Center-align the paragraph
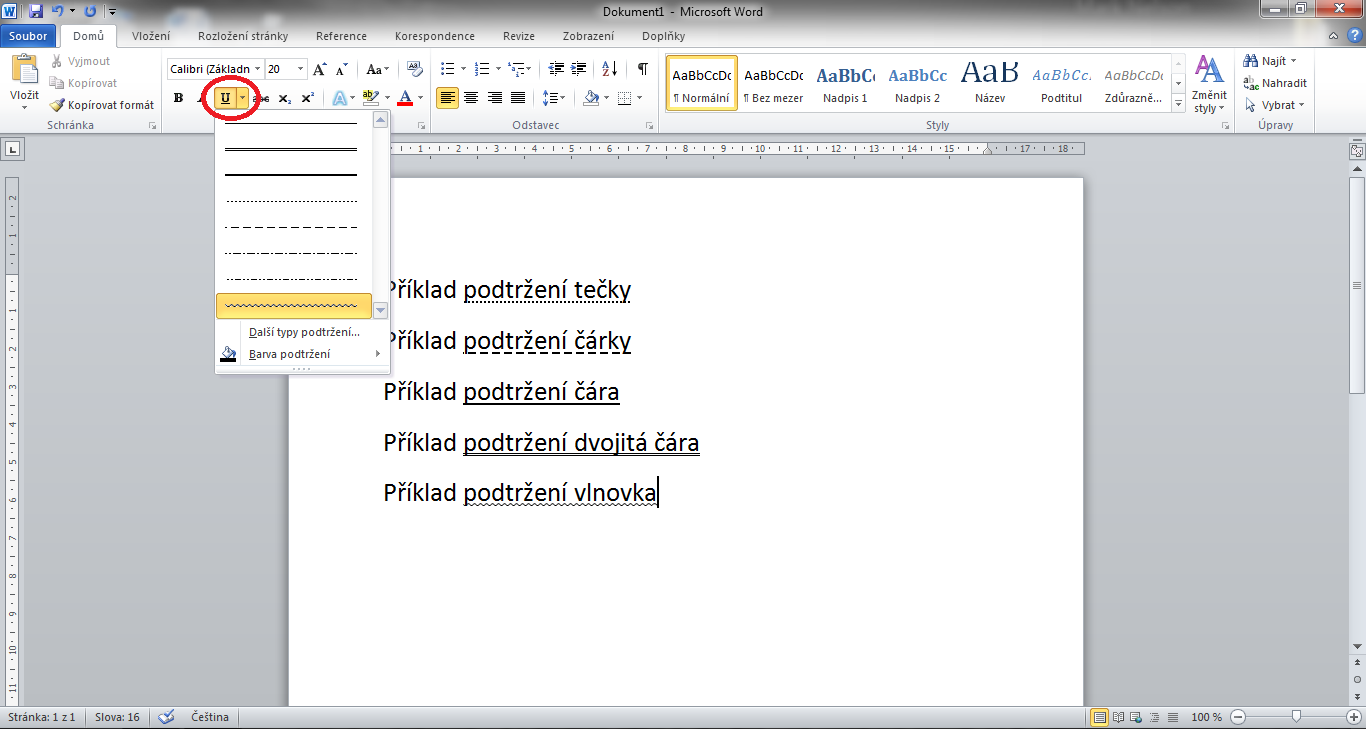This screenshot has height=729, width=1366. tap(471, 98)
